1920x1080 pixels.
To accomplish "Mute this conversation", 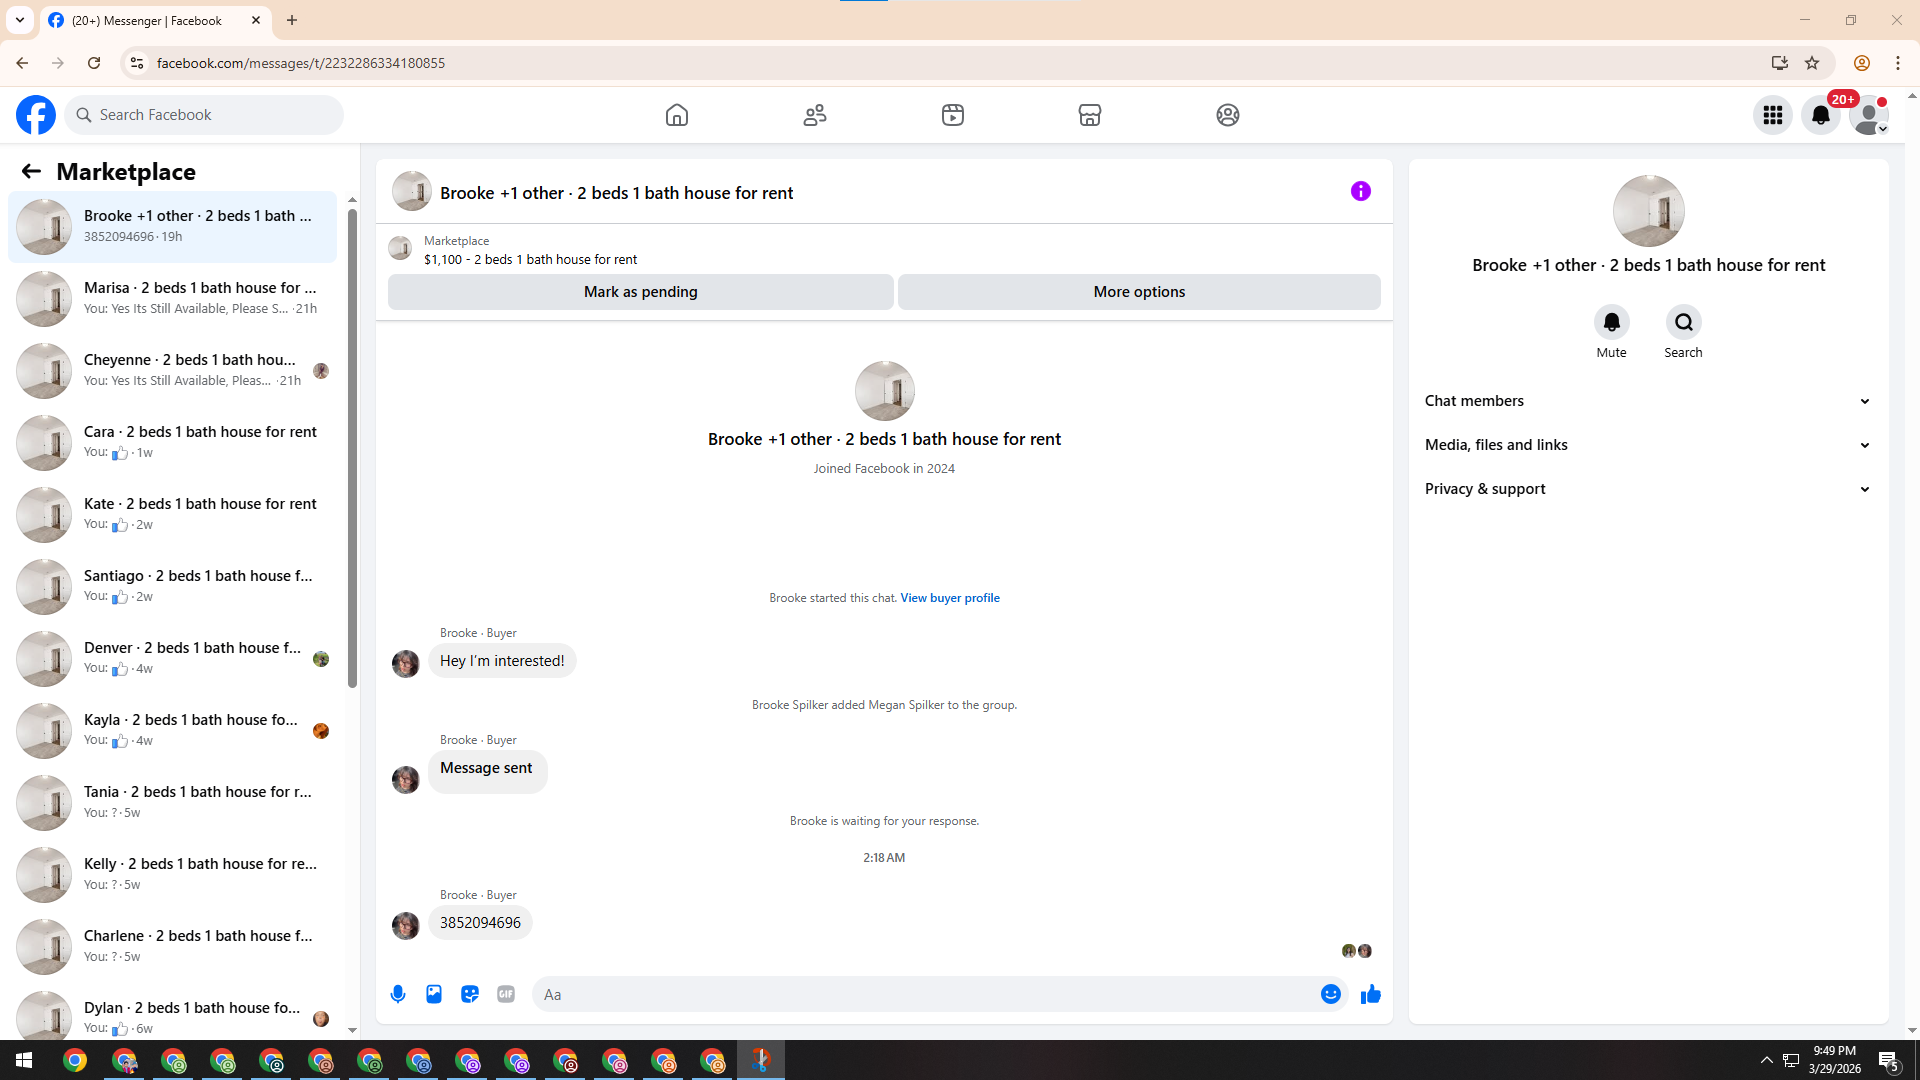I will 1612,322.
